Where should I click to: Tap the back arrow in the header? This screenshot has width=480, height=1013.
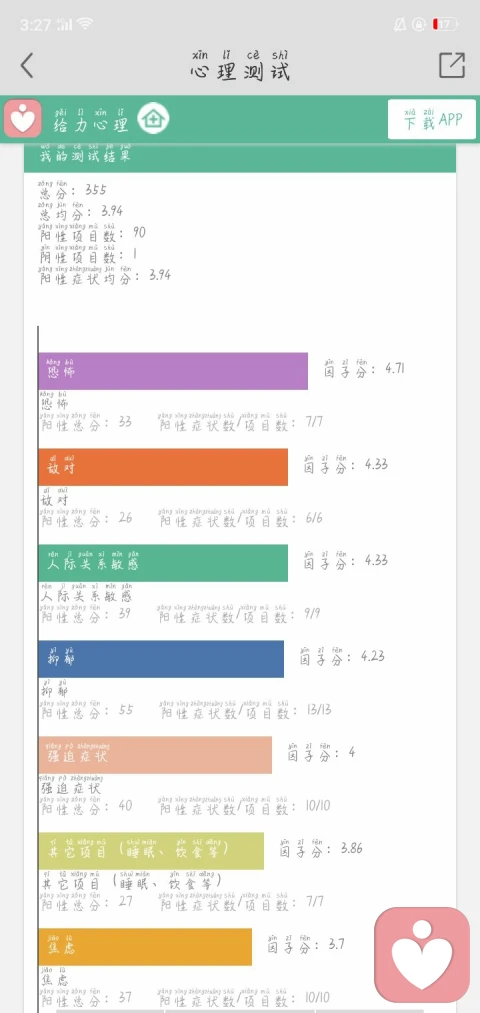pos(26,65)
